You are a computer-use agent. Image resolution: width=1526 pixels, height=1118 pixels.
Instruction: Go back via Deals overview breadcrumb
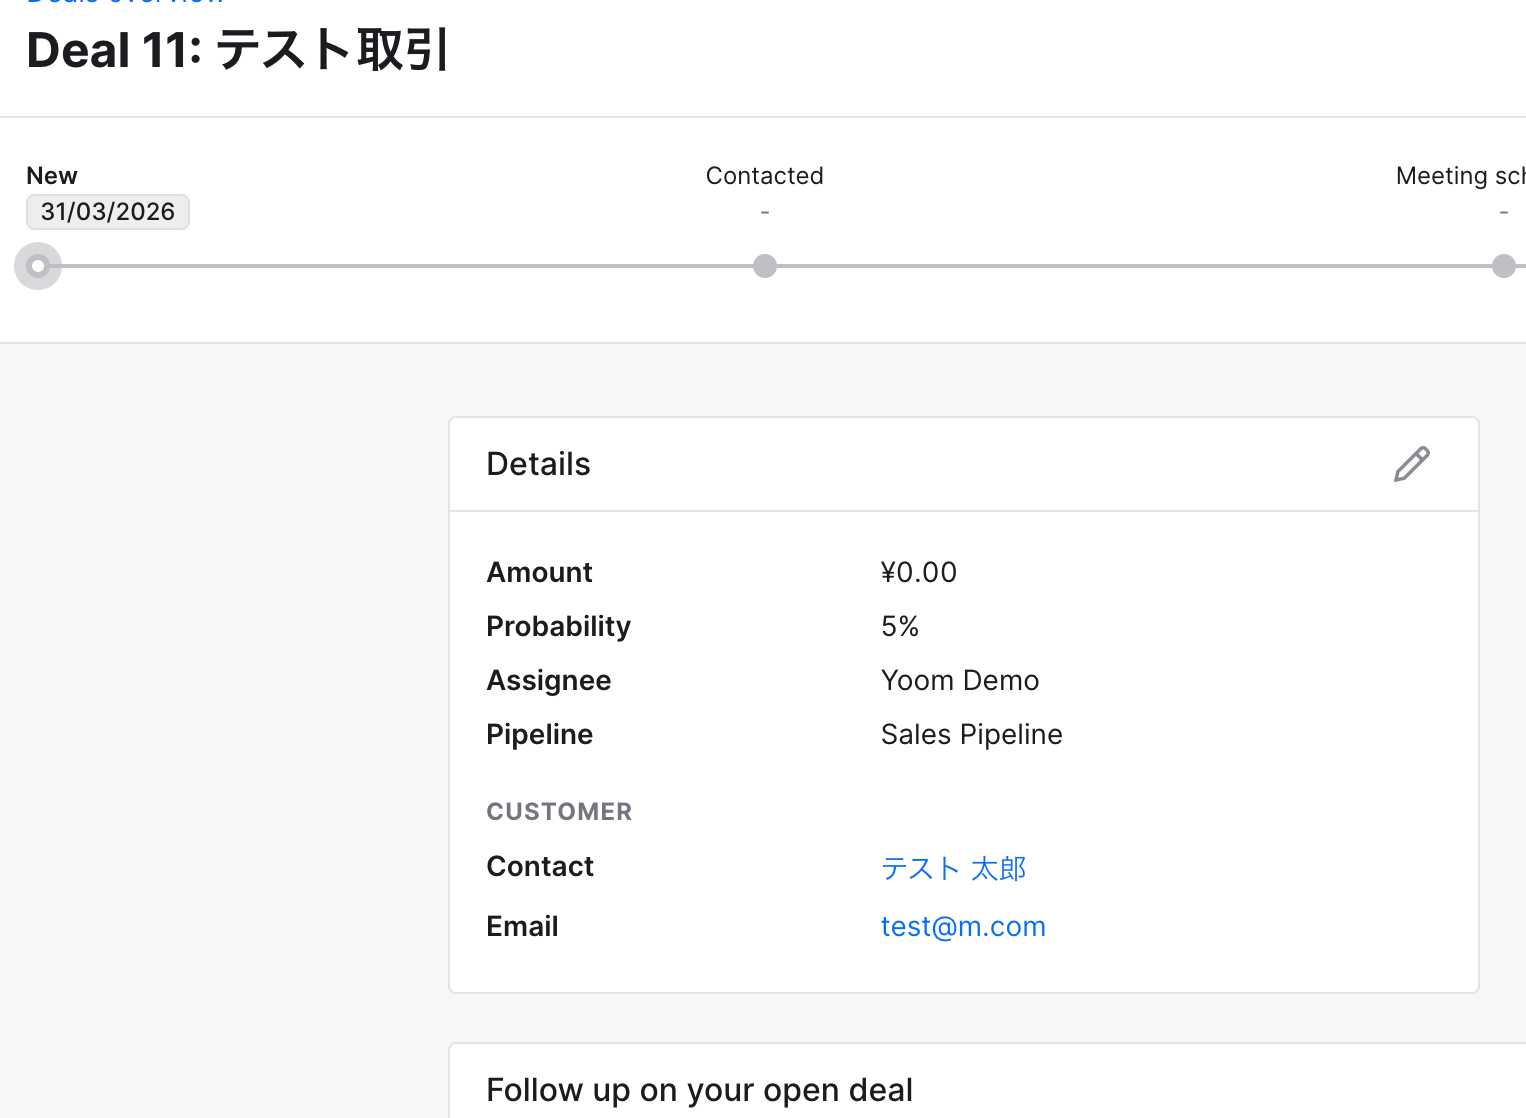125,3
